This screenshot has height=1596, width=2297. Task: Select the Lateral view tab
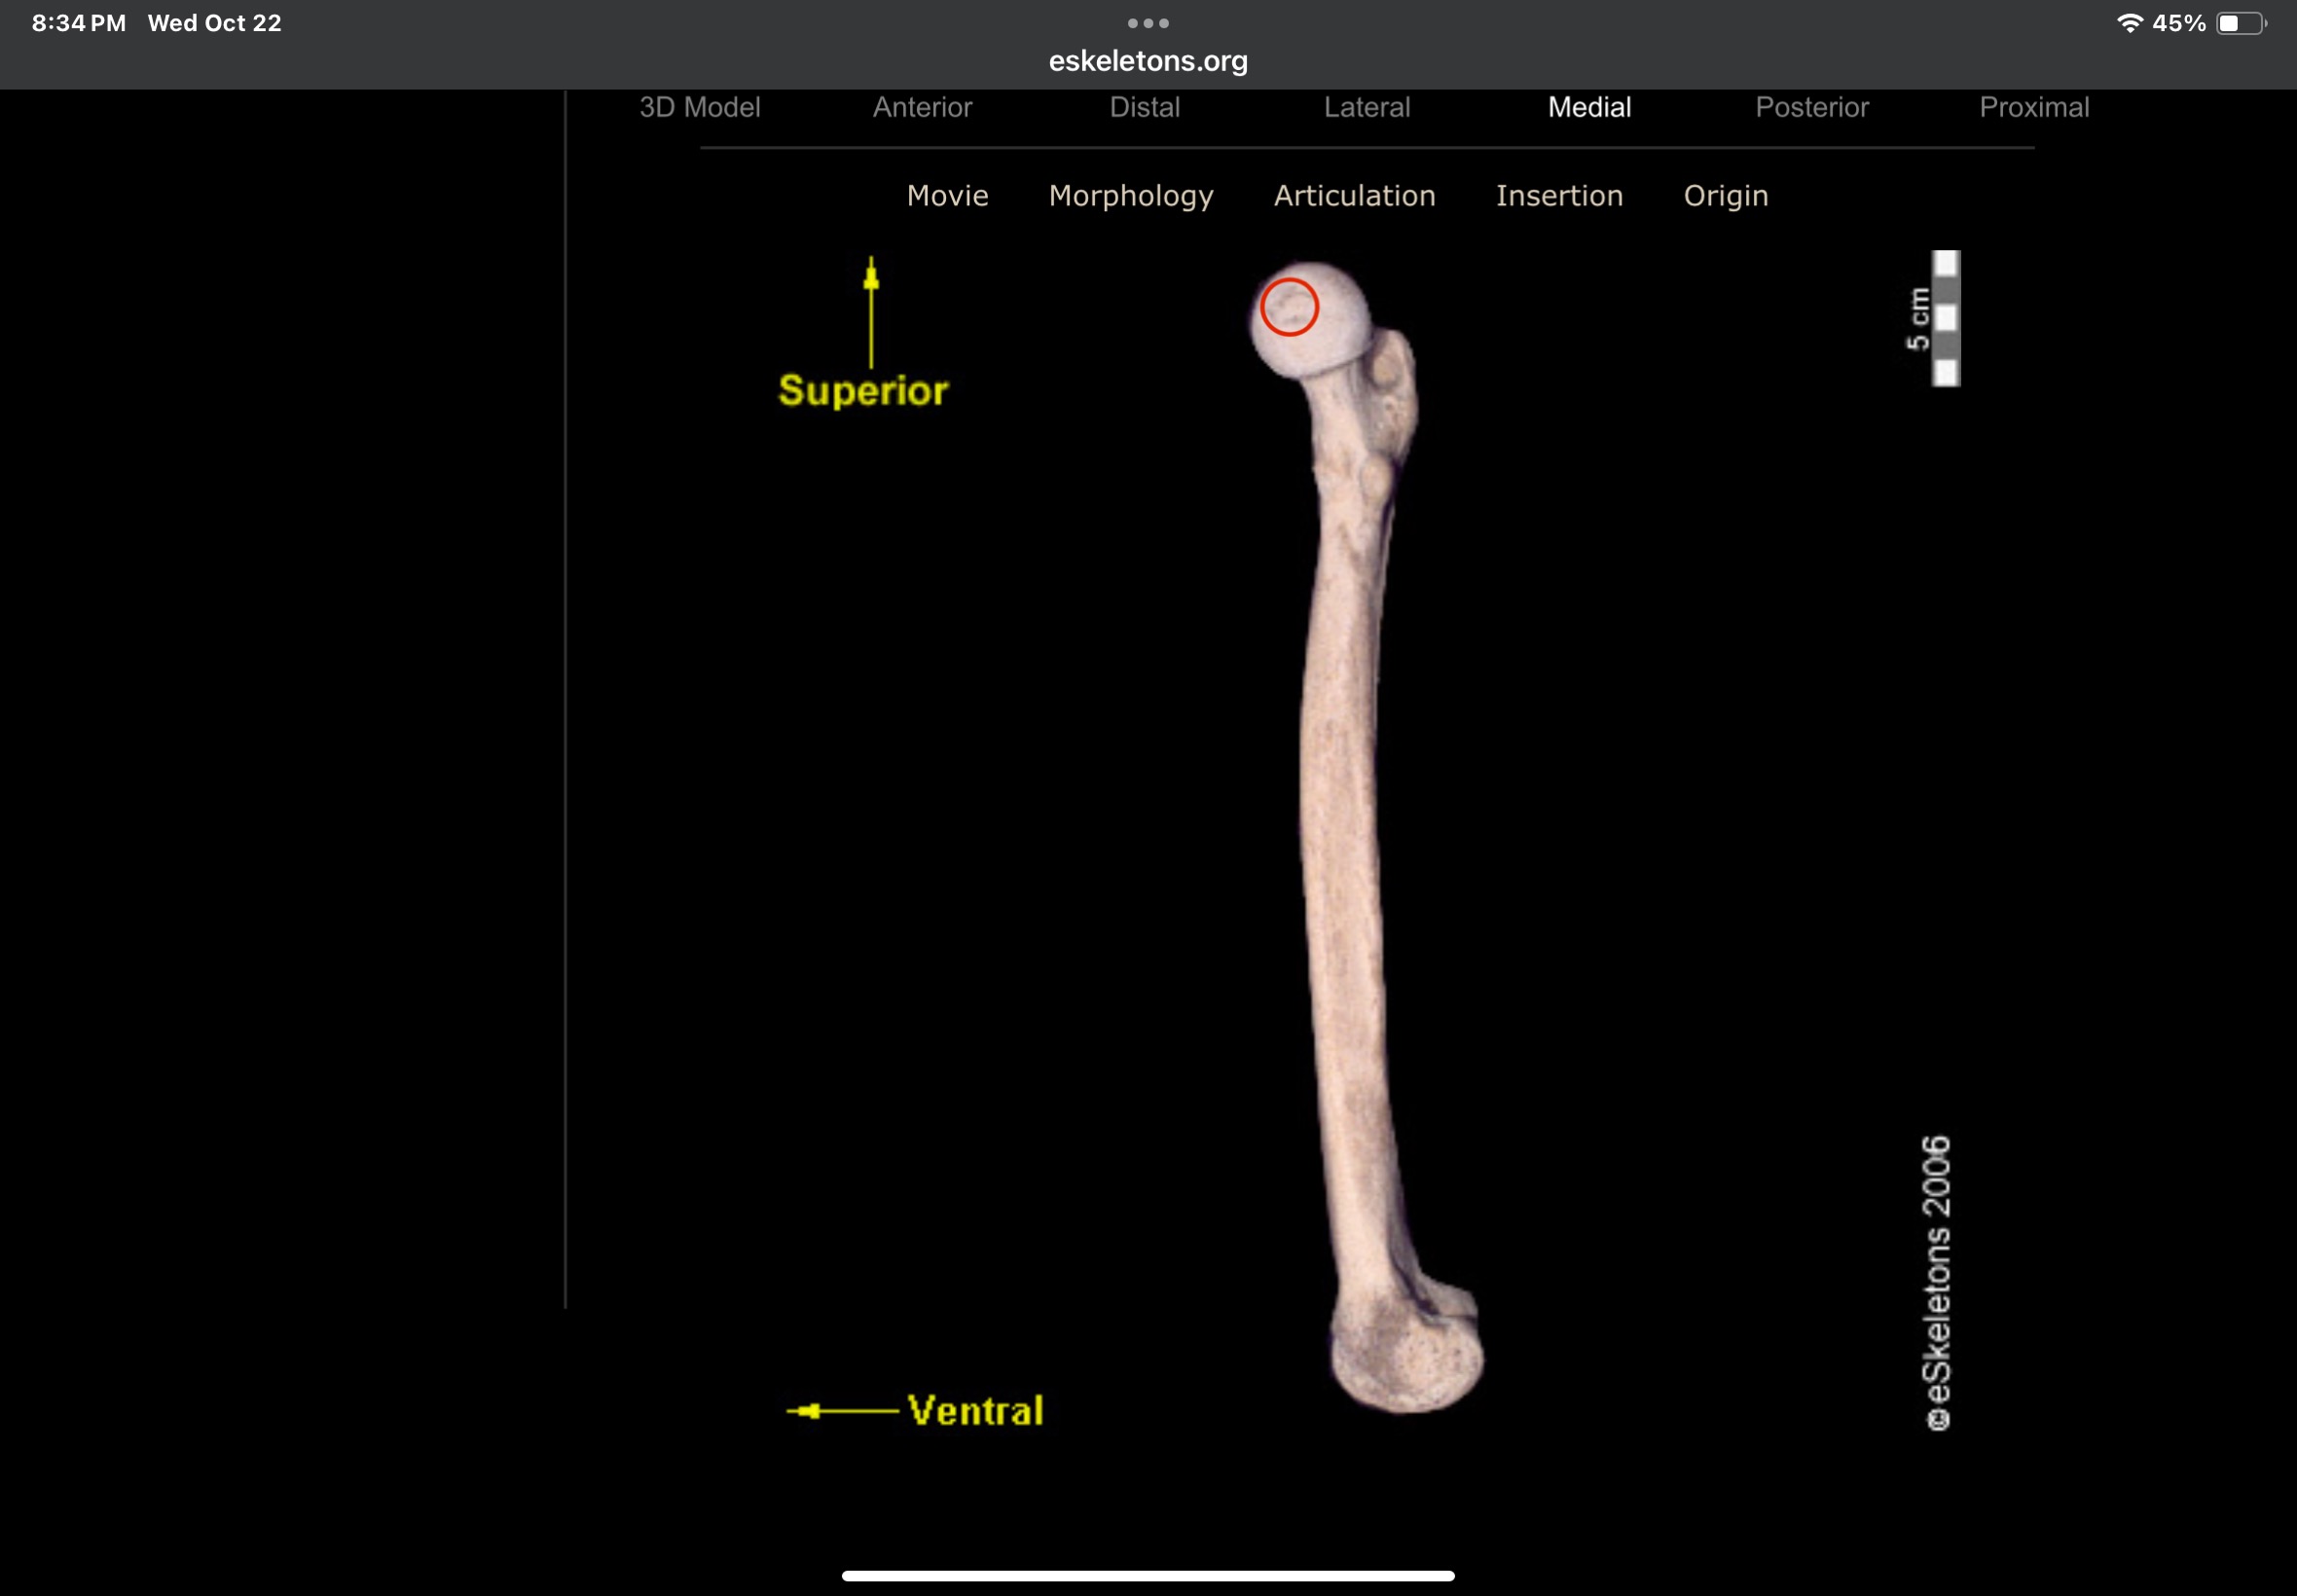click(1367, 107)
